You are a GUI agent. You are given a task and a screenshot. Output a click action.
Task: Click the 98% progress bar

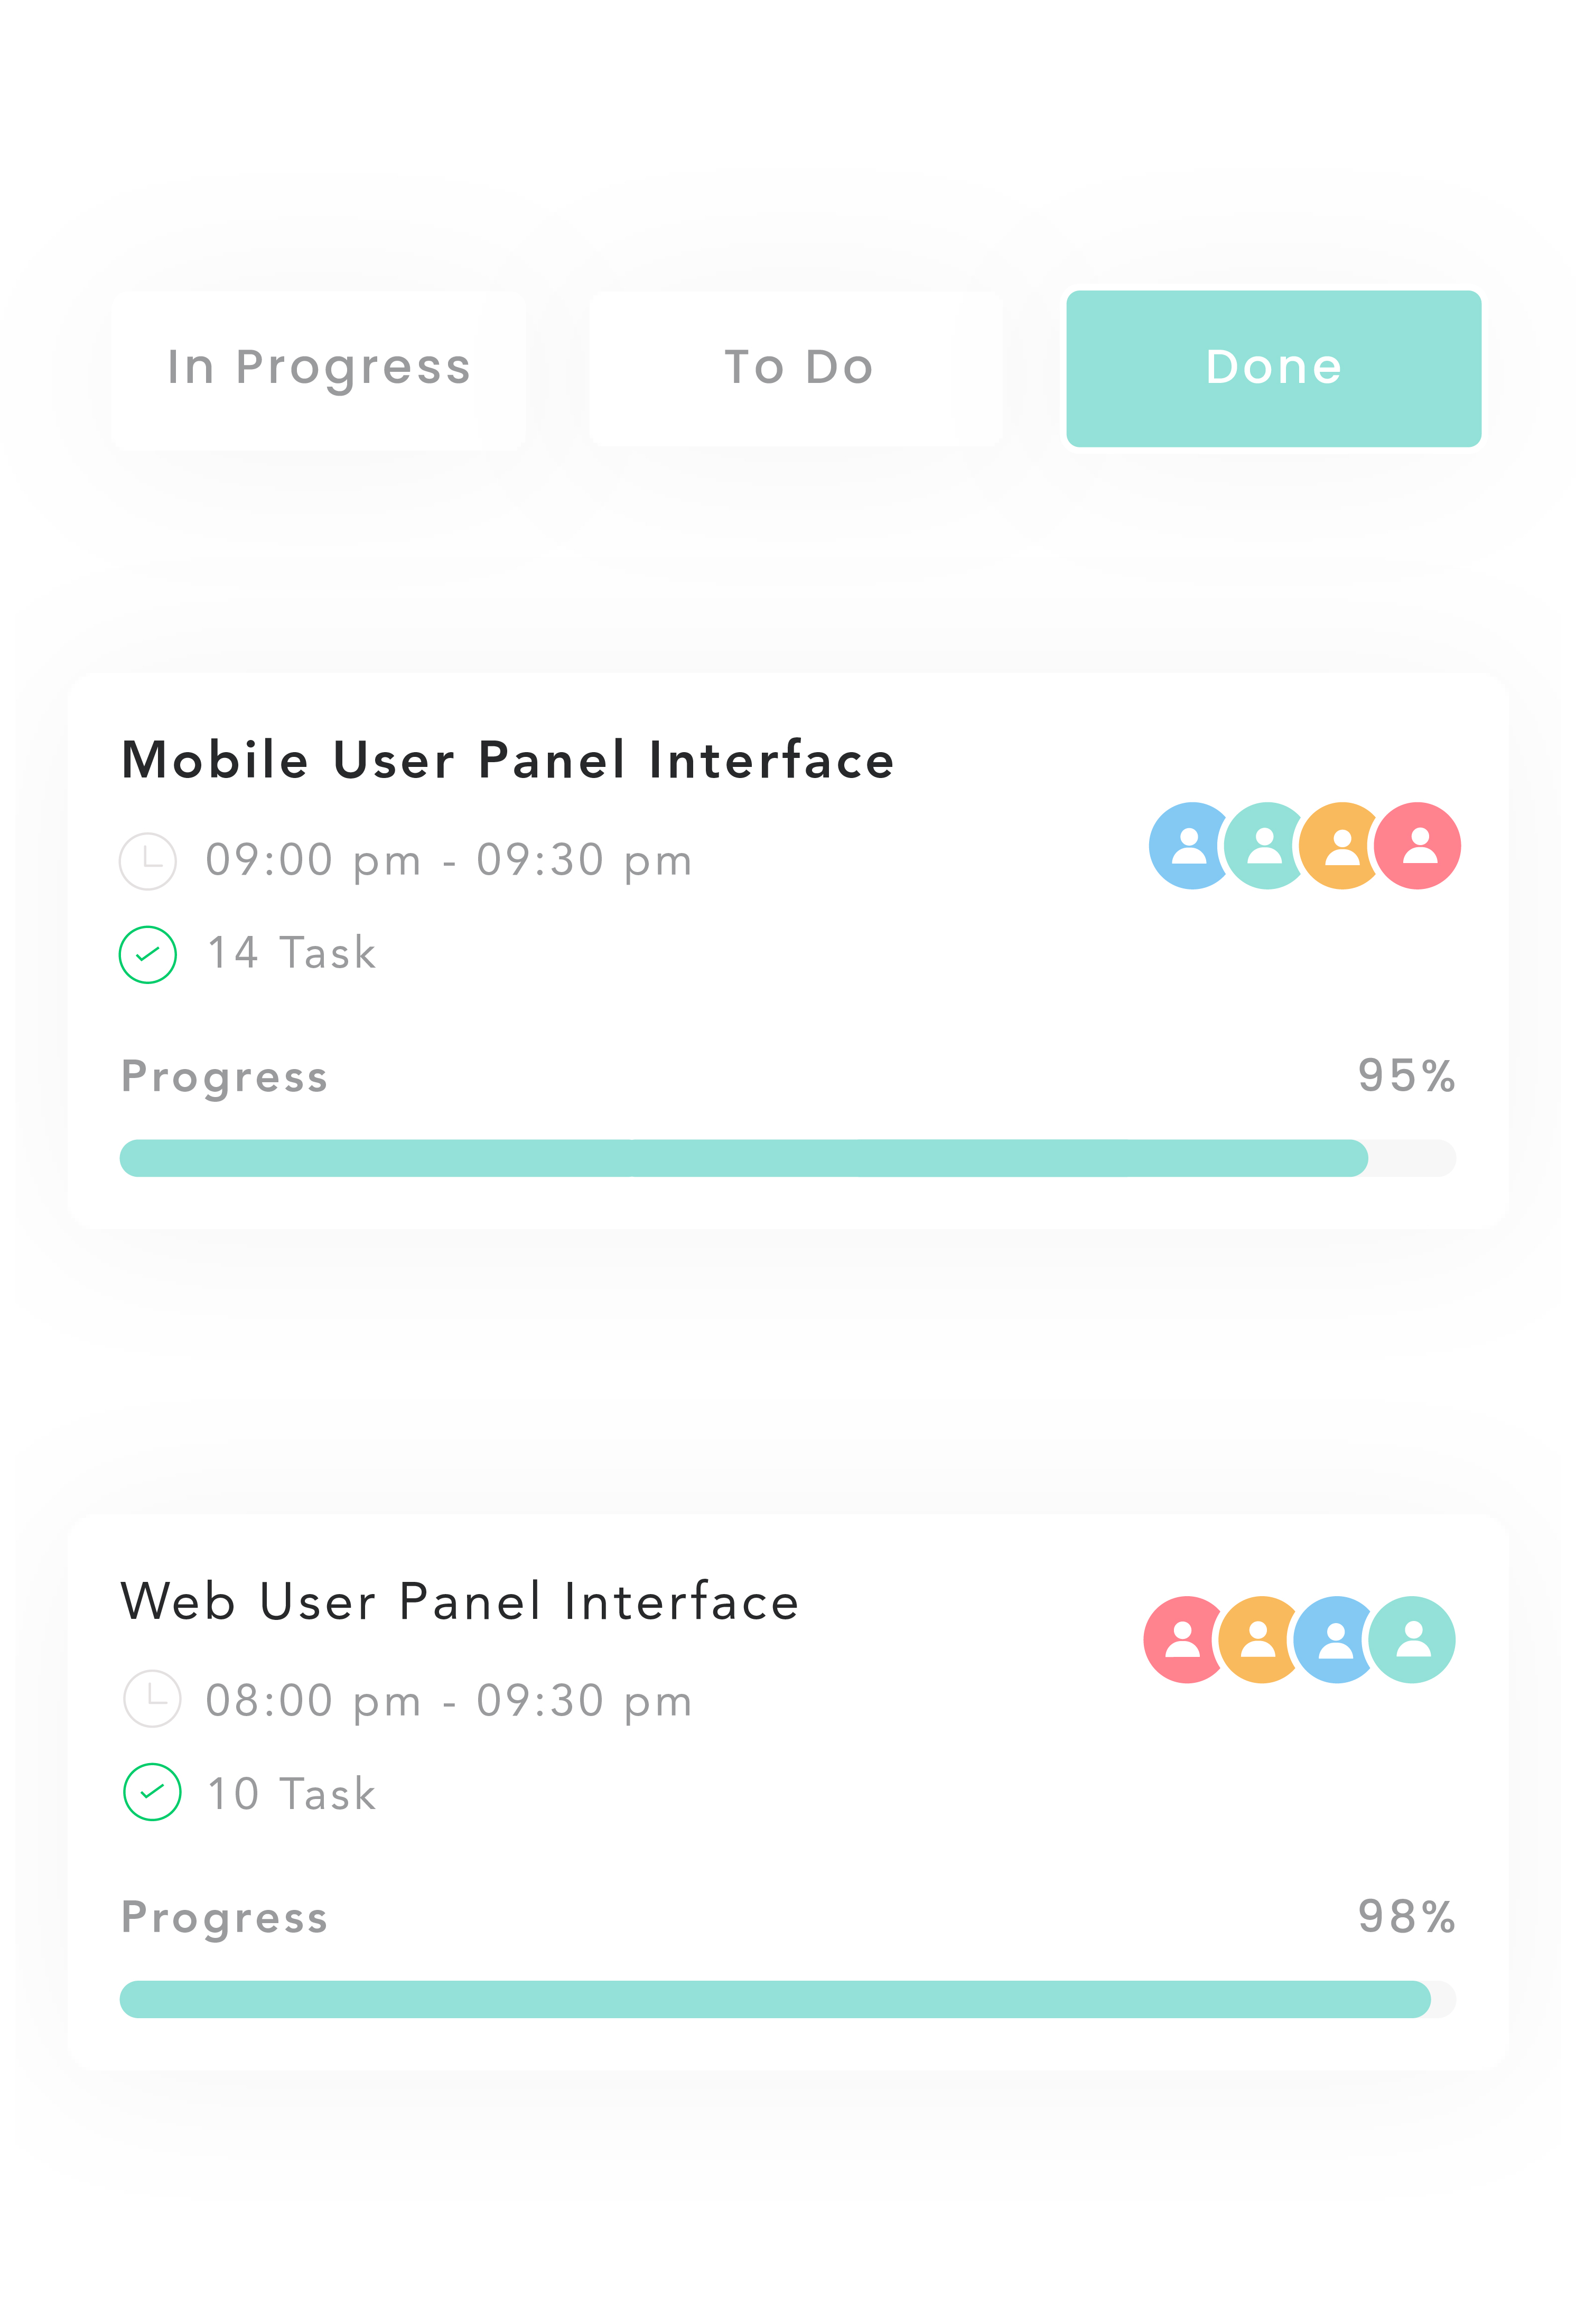787,1999
